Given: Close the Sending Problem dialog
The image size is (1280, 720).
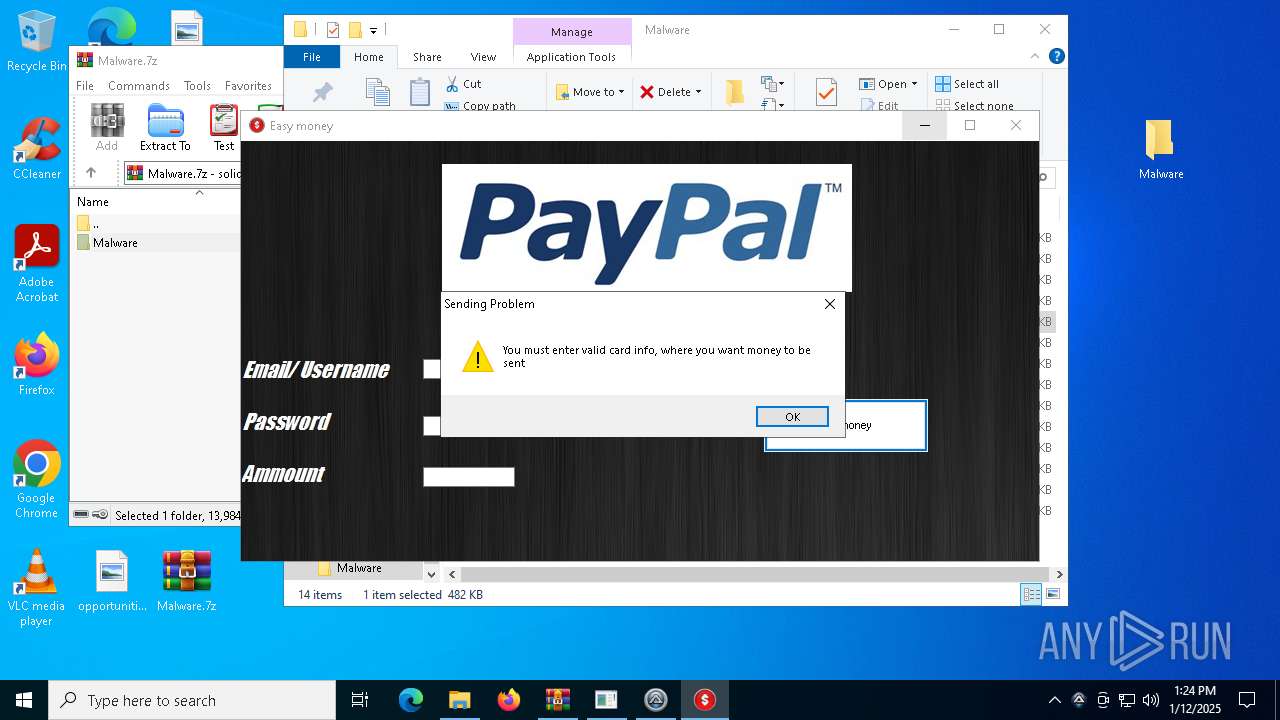Looking at the screenshot, I should point(829,304).
